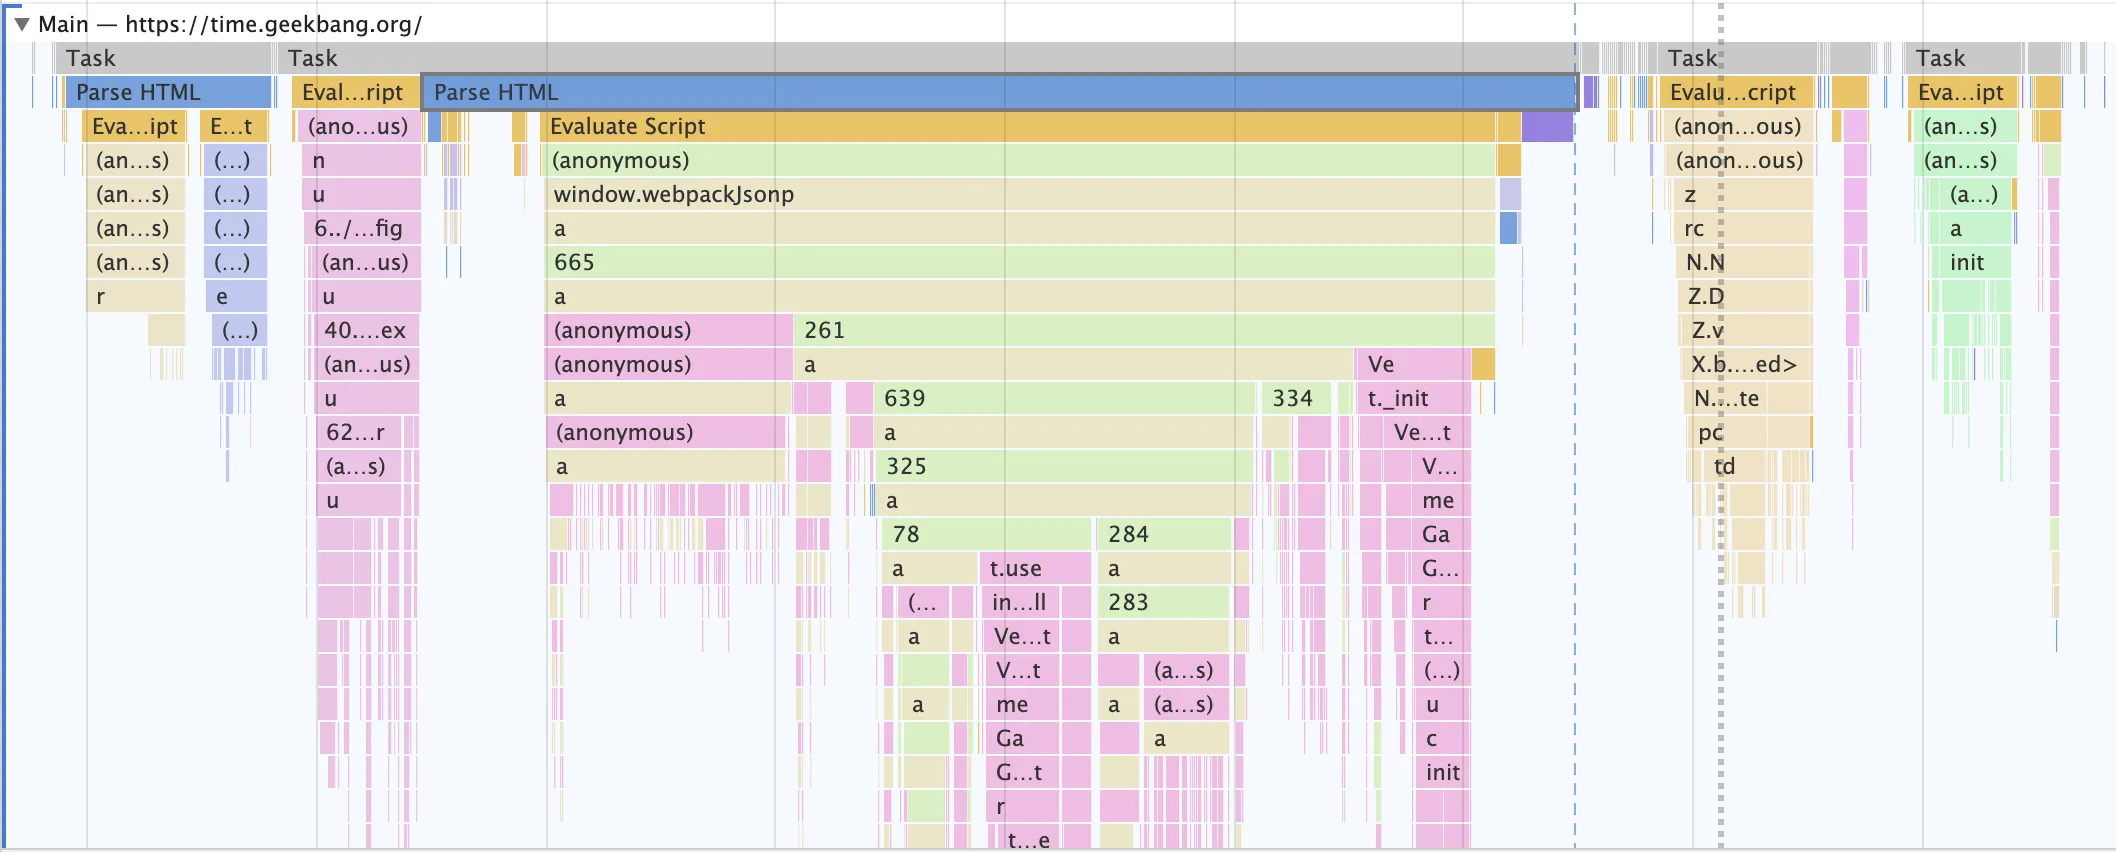Click the X.b....ed> function bar
This screenshot has height=852, width=2116.
[x=1746, y=364]
